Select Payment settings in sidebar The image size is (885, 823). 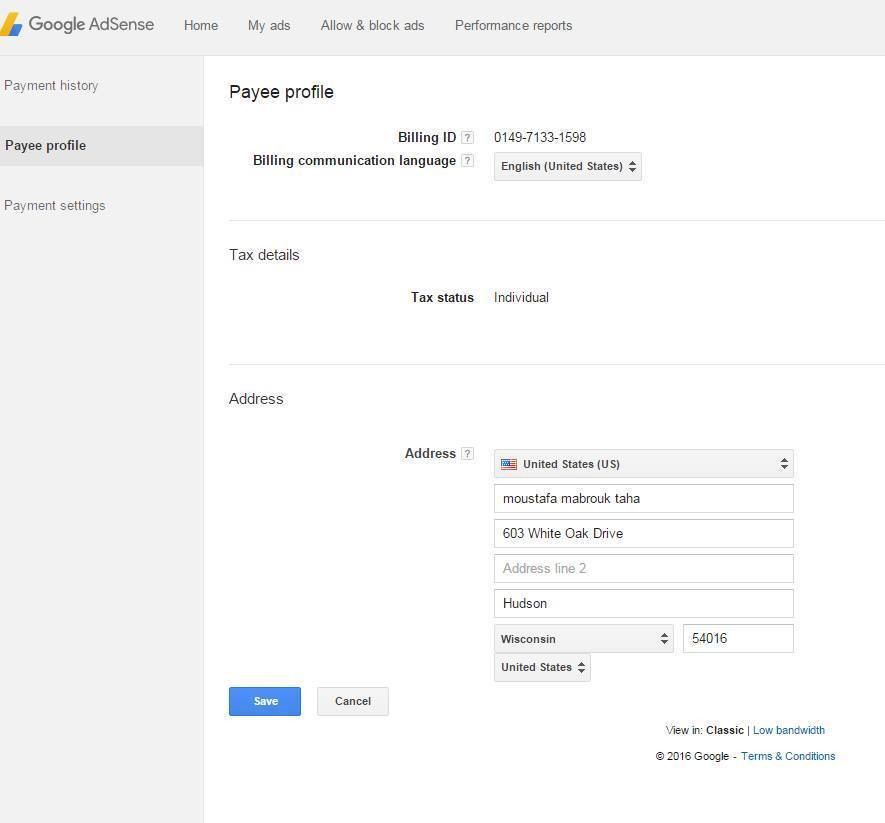click(x=55, y=206)
